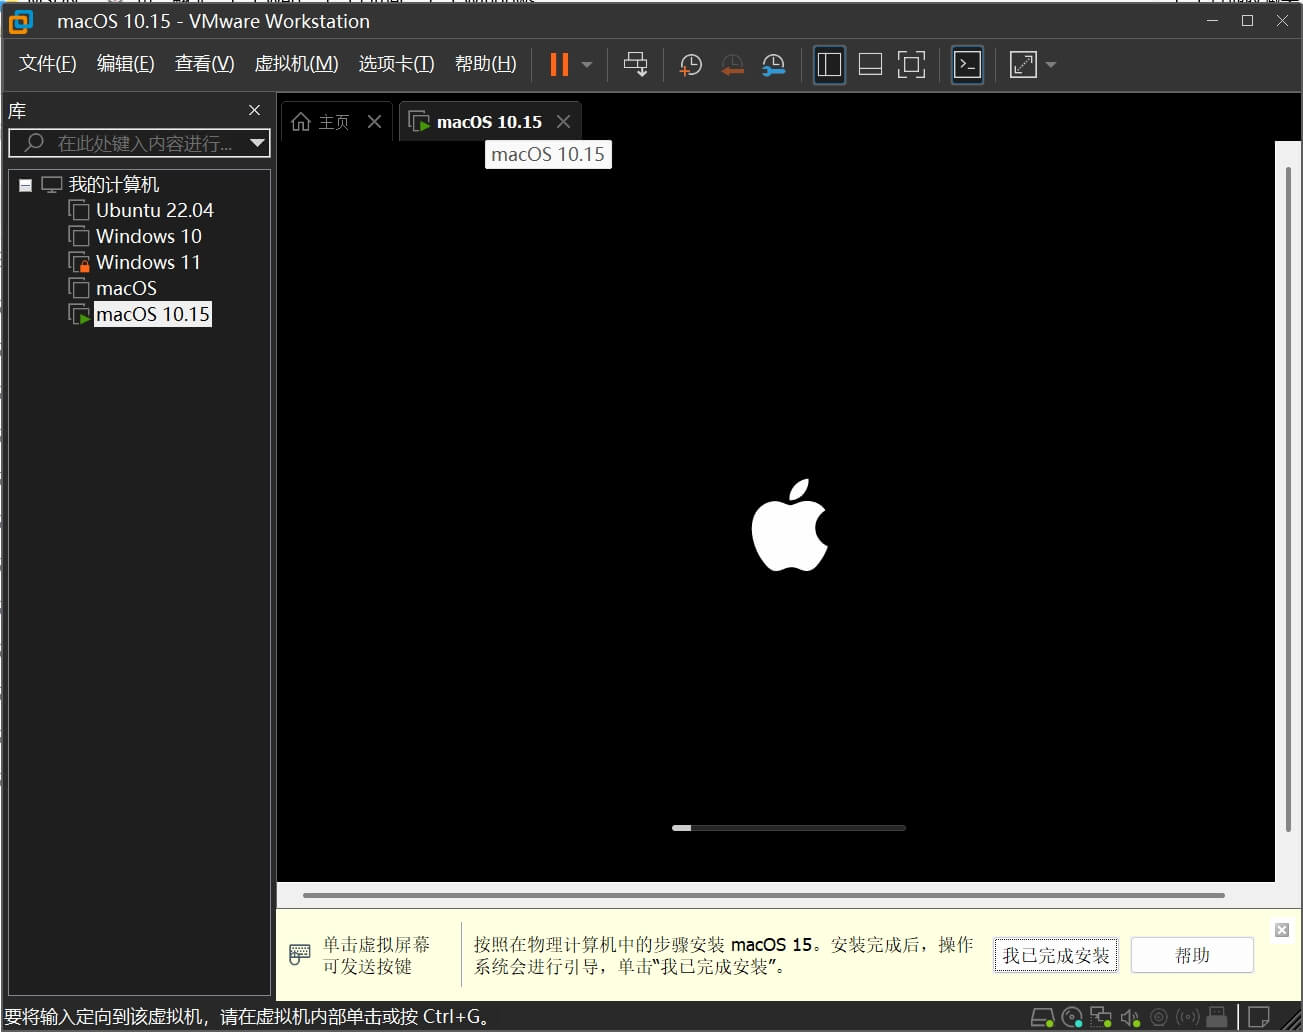This screenshot has width=1303, height=1032.
Task: Click the keyboard icon in the hint bar
Action: pyautogui.click(x=299, y=954)
